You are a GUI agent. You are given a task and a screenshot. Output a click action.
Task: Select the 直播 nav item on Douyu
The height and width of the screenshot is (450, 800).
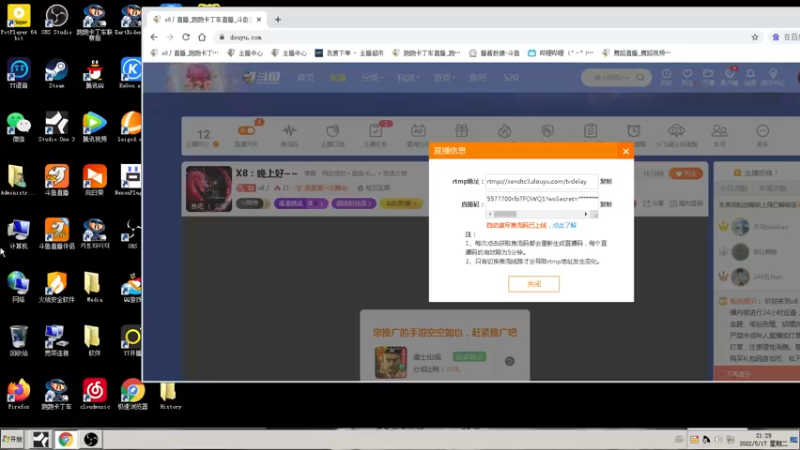point(338,78)
